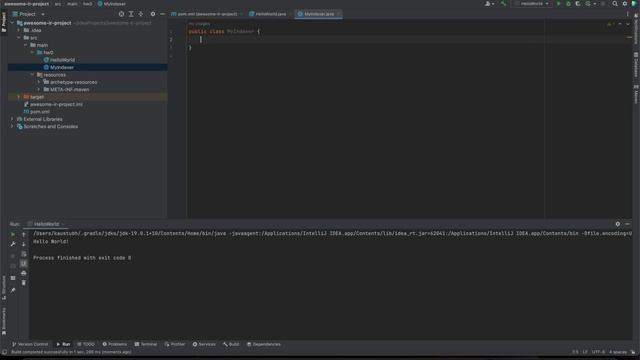640x360 pixels.
Task: Clear Run console with trash icon
Action: tap(24, 282)
